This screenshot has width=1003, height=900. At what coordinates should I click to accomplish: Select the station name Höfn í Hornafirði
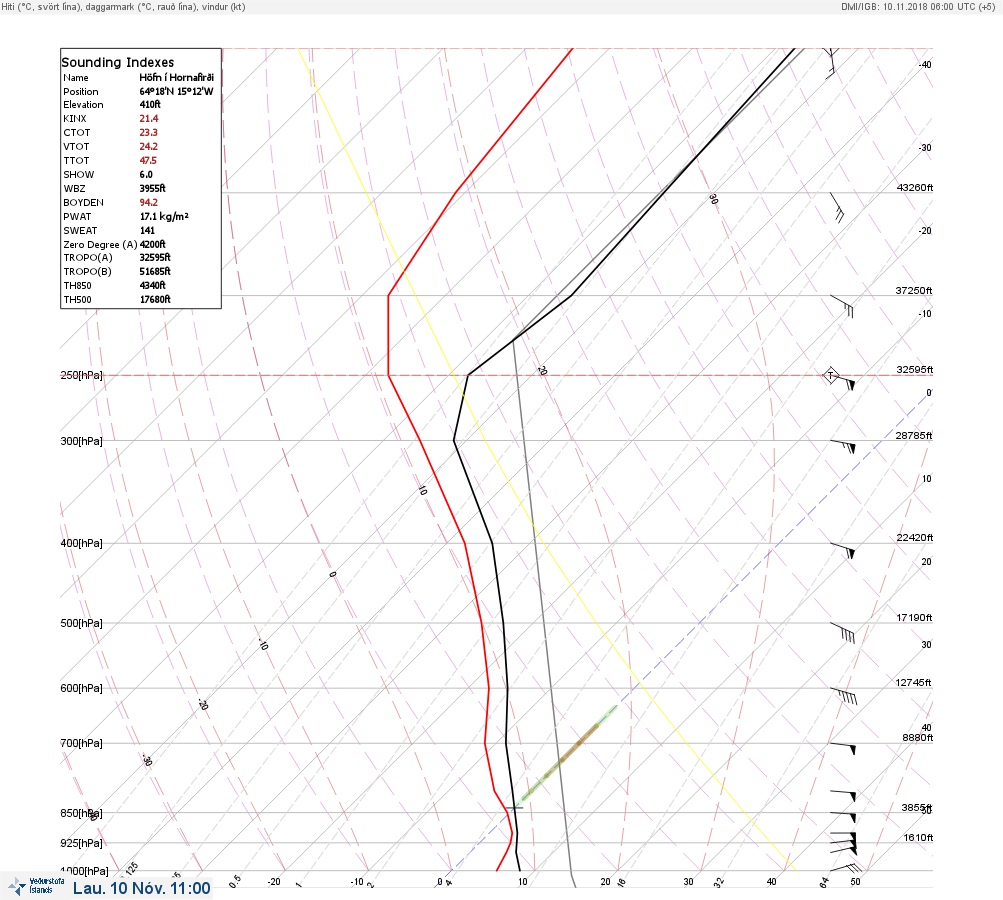pyautogui.click(x=177, y=77)
